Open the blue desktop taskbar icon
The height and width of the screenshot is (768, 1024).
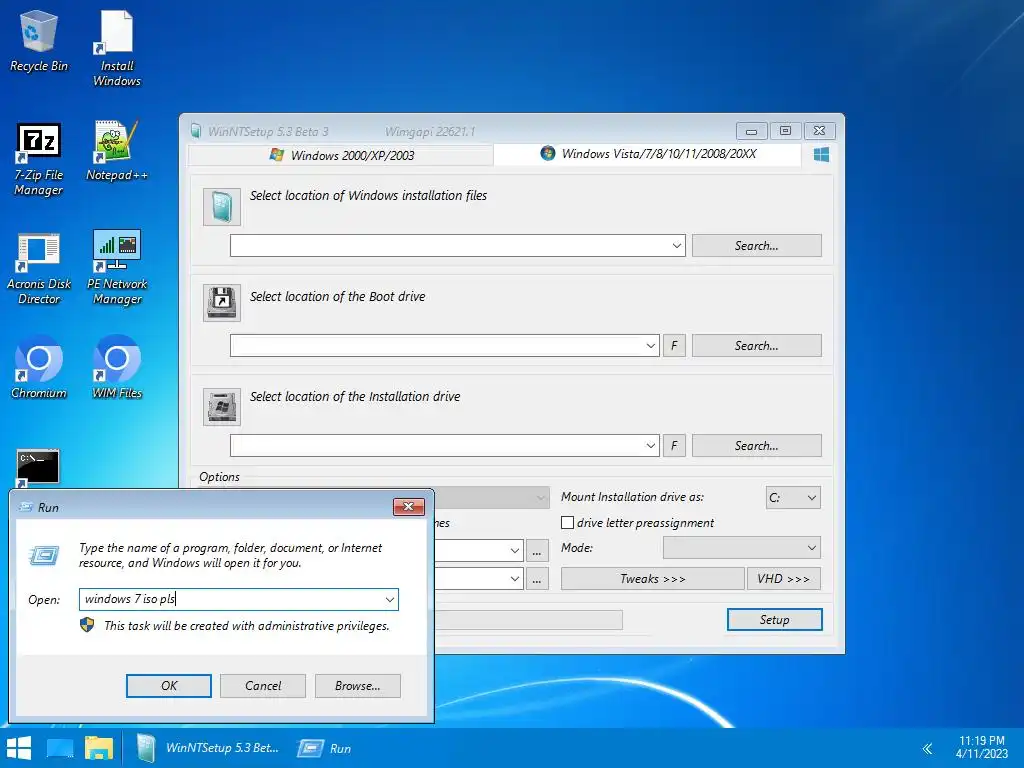coord(60,748)
